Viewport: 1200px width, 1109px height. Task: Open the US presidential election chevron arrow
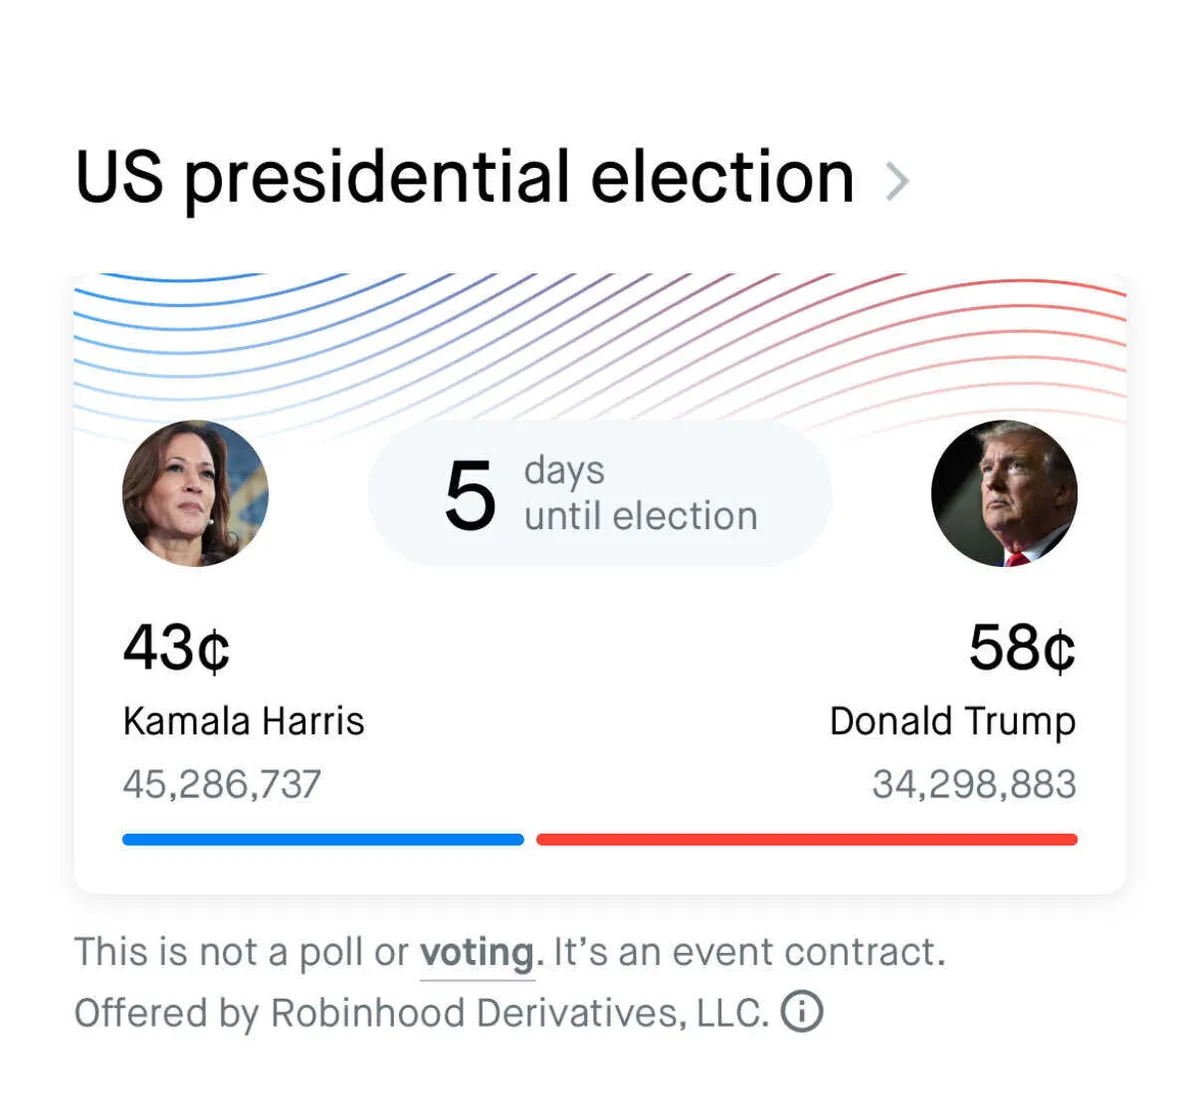coord(897,182)
